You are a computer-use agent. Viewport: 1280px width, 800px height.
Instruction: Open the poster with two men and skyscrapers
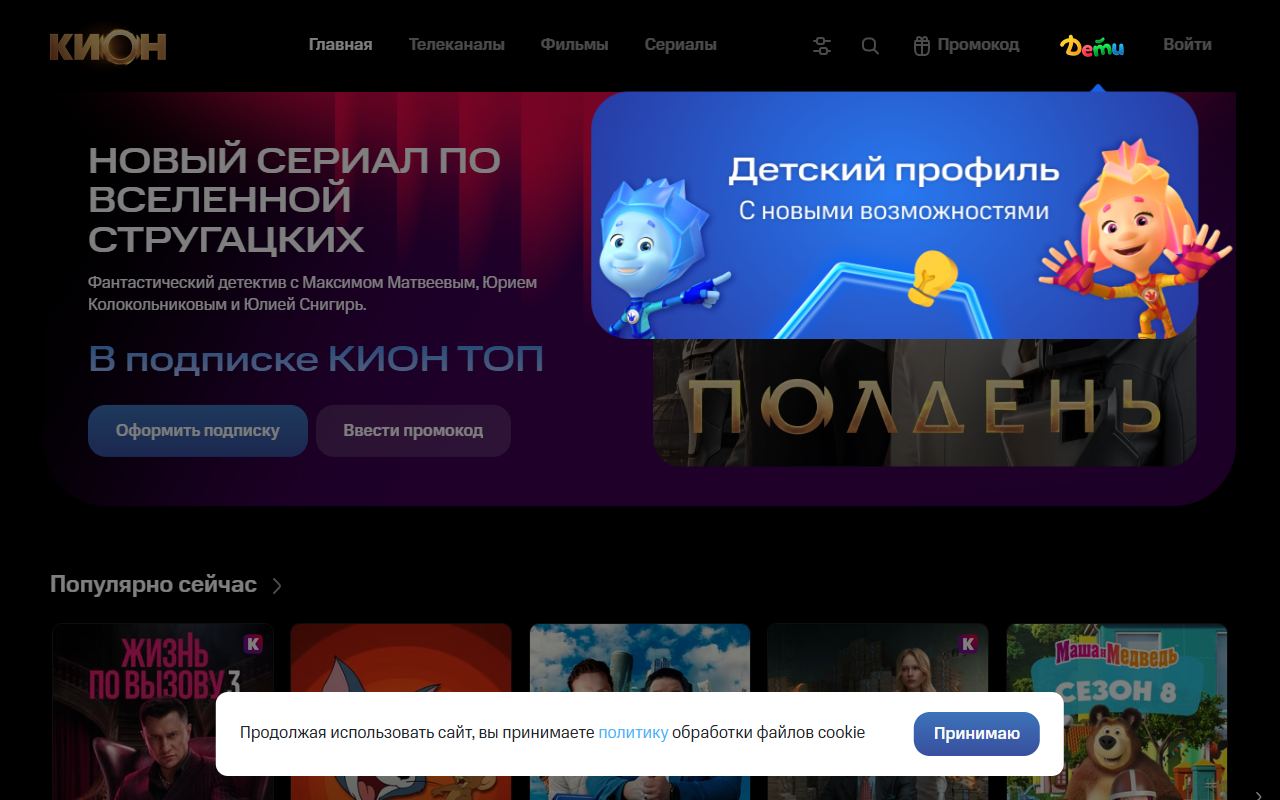tap(640, 712)
